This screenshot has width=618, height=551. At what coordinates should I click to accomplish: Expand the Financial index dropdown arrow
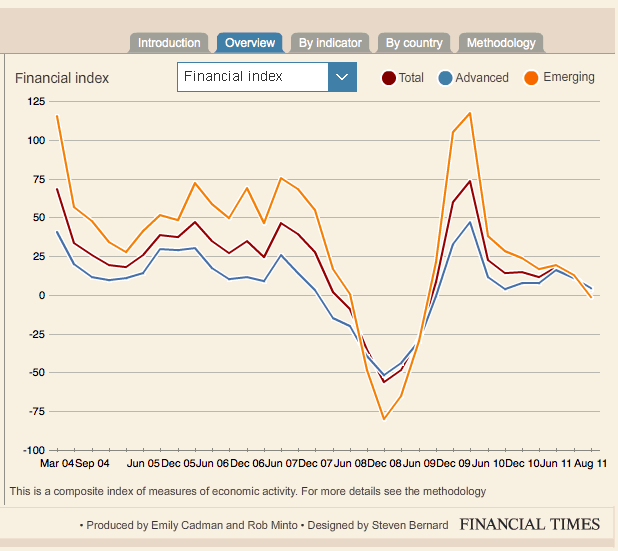pyautogui.click(x=342, y=77)
